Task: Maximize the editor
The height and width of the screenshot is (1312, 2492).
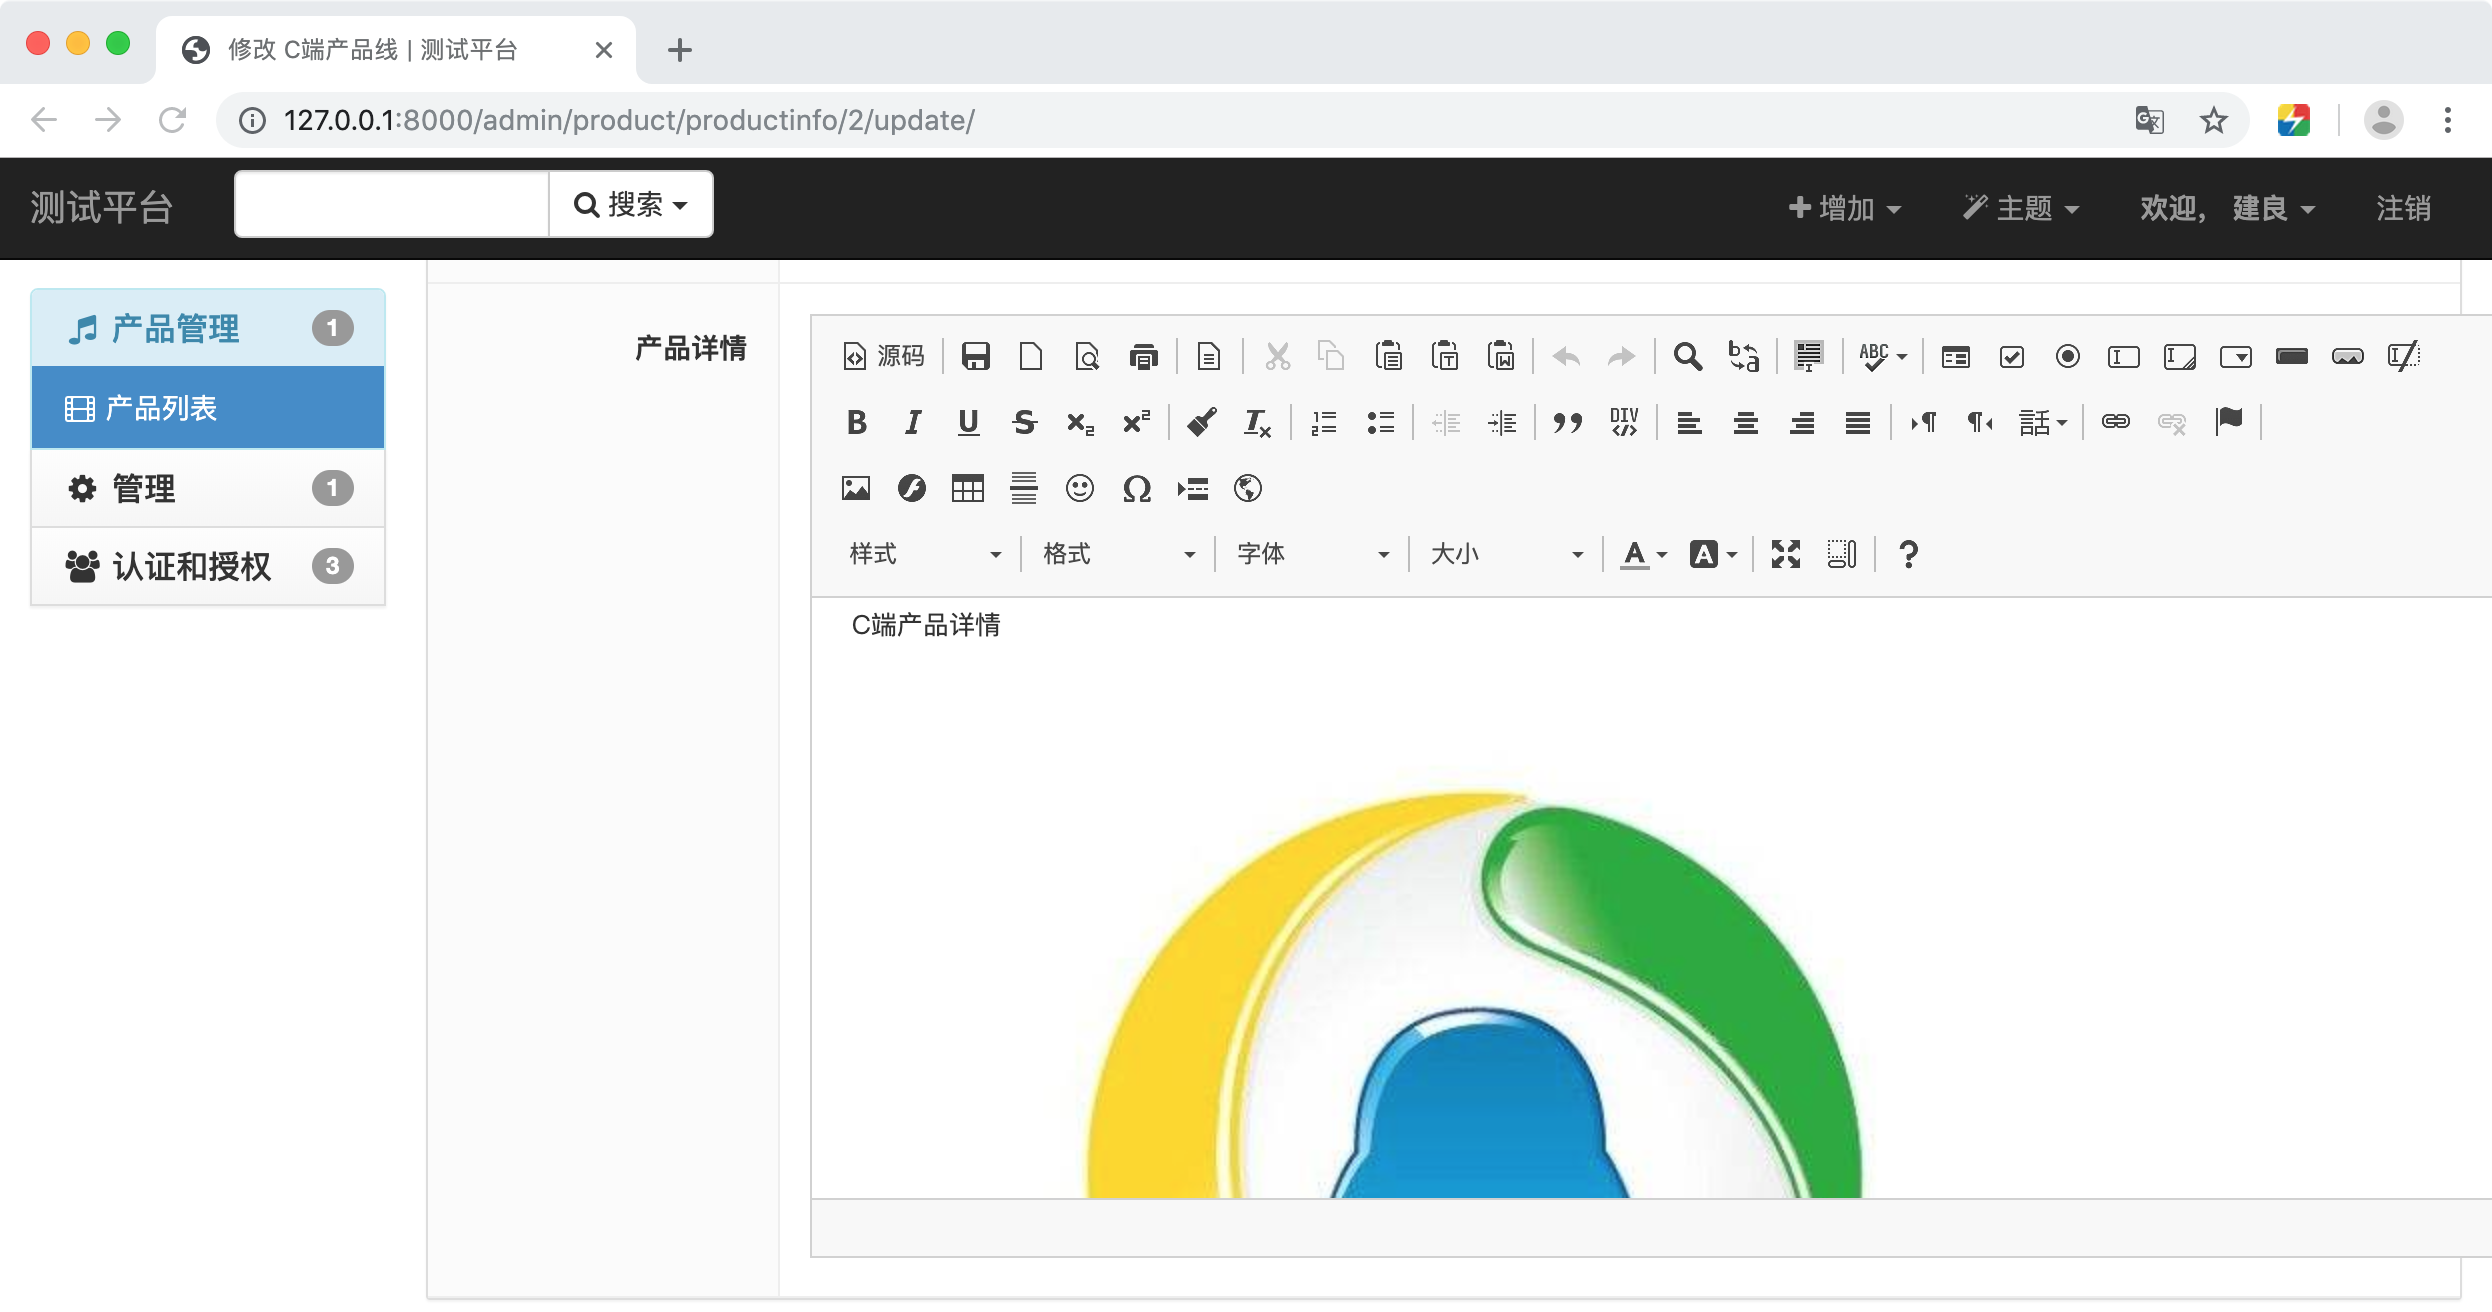Action: point(1786,554)
